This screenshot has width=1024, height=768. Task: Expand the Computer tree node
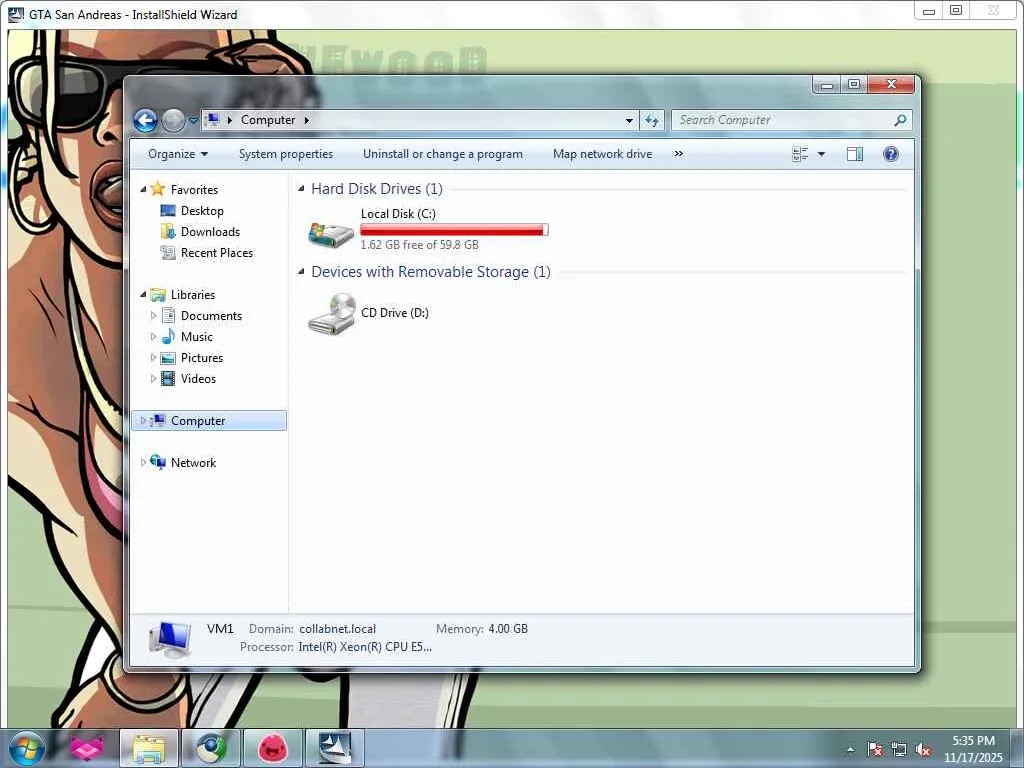pyautogui.click(x=143, y=421)
